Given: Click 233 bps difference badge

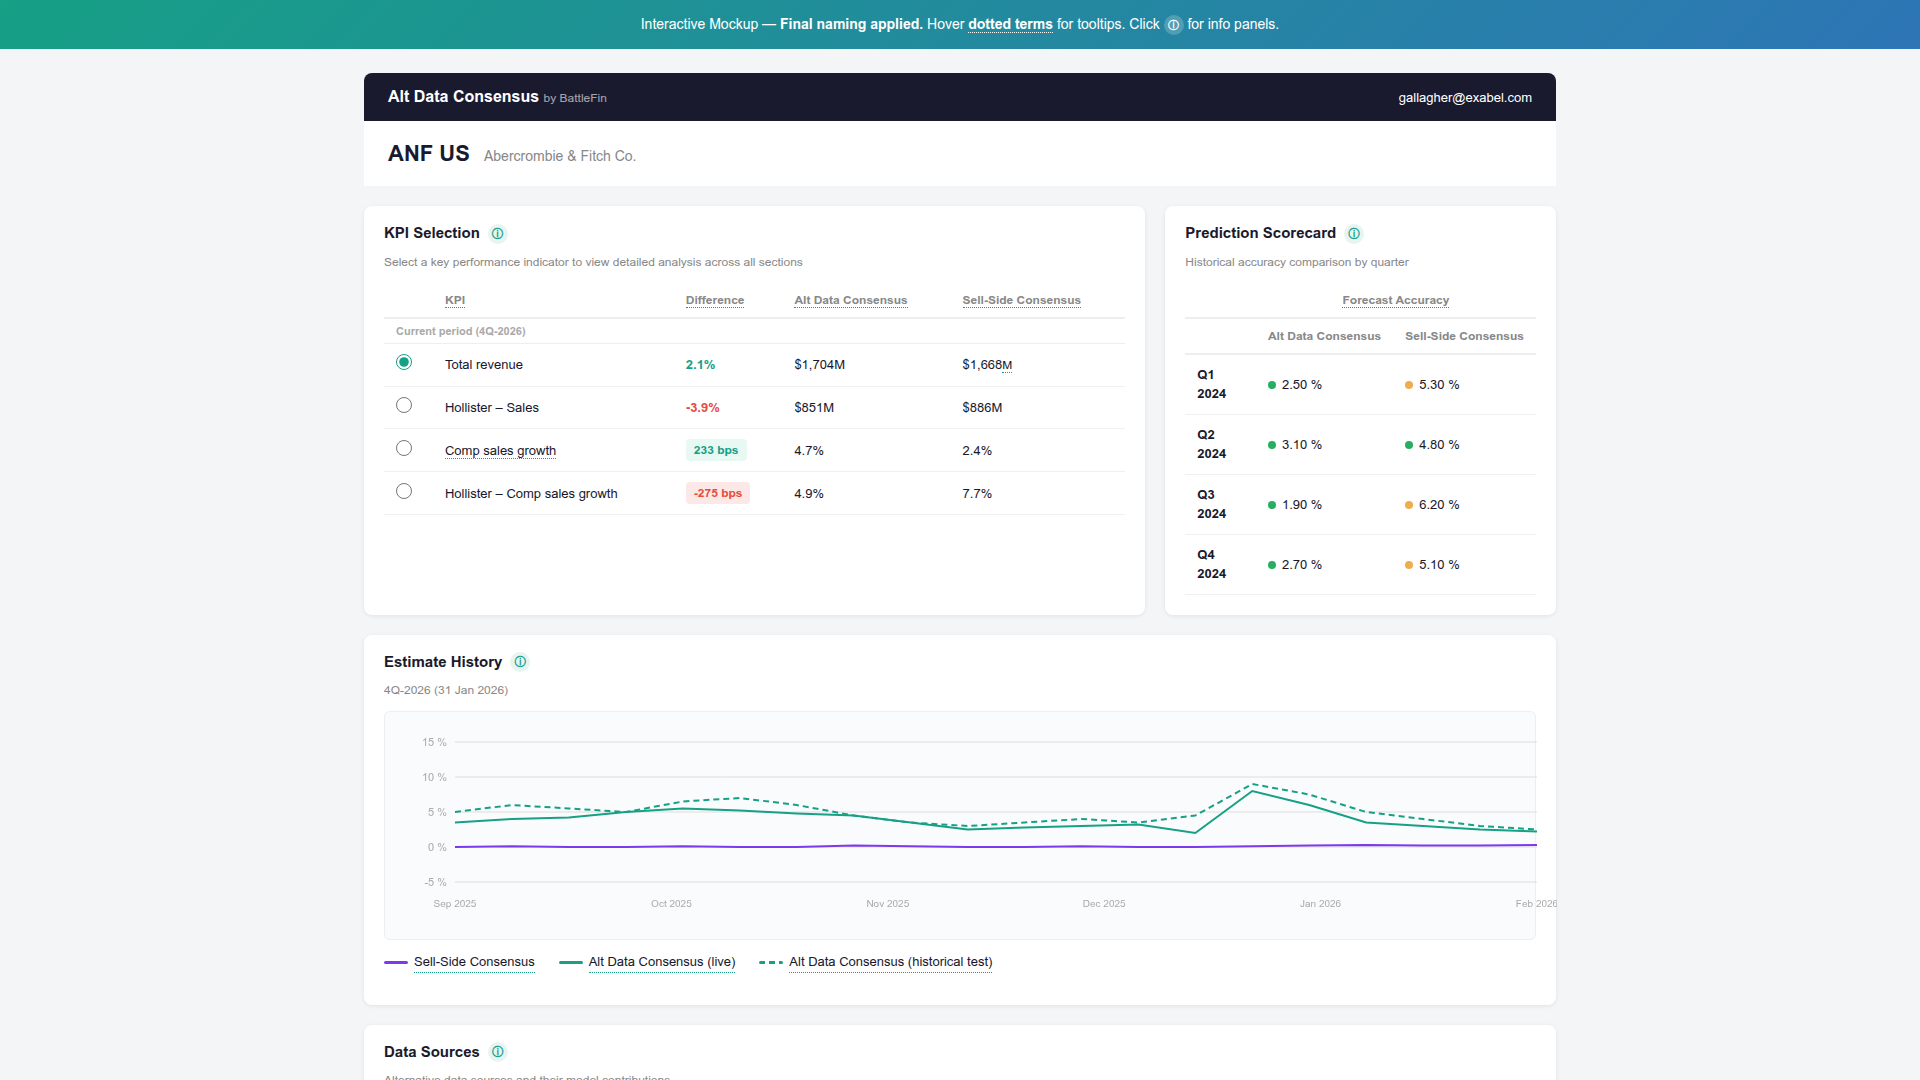Looking at the screenshot, I should [x=716, y=450].
